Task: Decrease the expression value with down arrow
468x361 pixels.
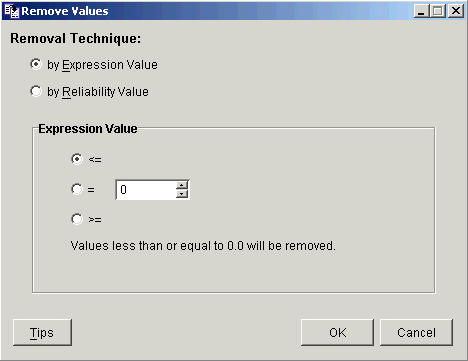Action: [x=182, y=194]
